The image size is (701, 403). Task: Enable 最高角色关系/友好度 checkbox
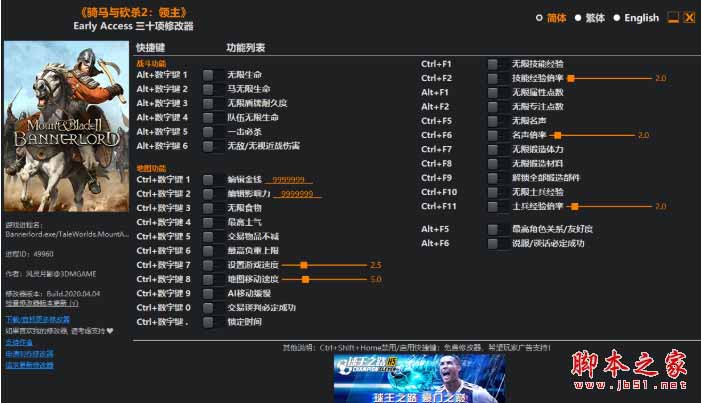coord(492,229)
